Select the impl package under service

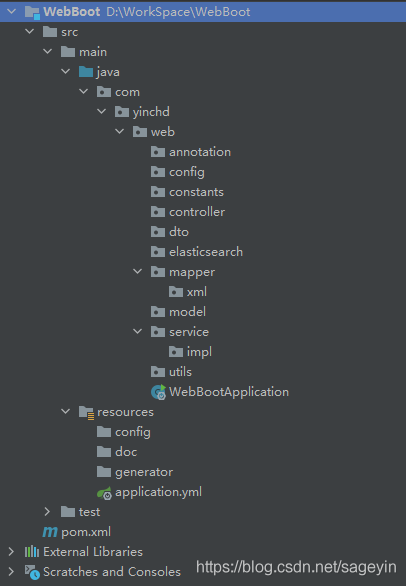(190, 352)
